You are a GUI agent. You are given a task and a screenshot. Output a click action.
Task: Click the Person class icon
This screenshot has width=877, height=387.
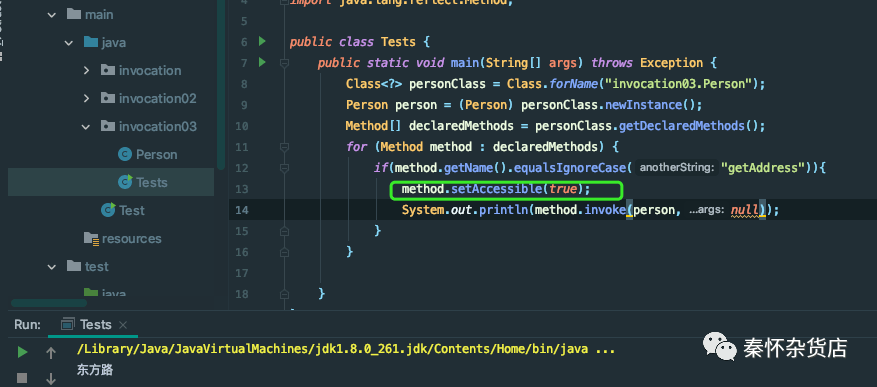click(125, 154)
